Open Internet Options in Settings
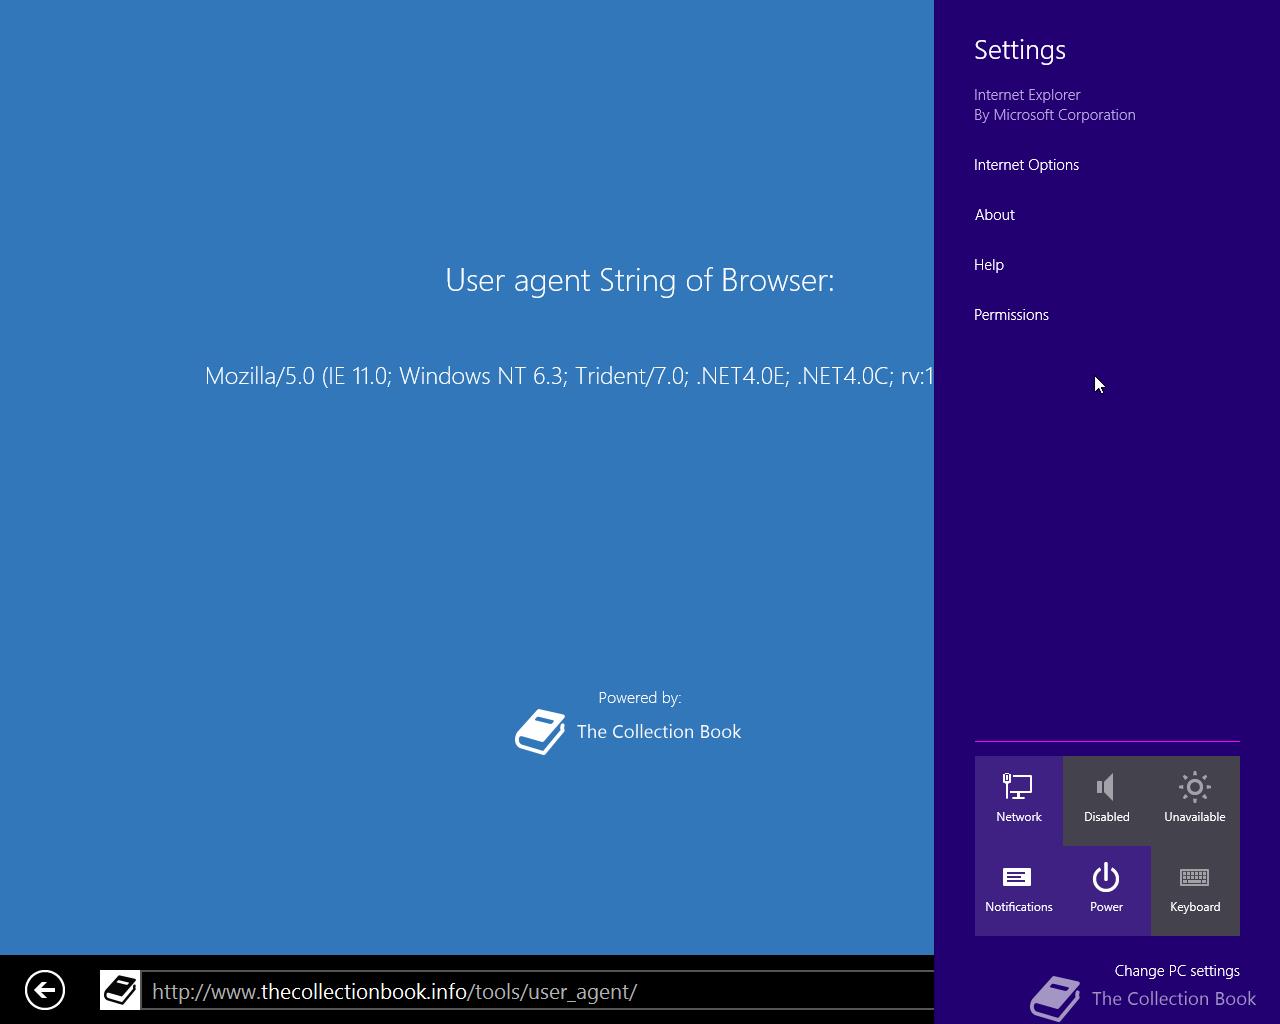Screen dimensions: 1280x1024 1026,165
